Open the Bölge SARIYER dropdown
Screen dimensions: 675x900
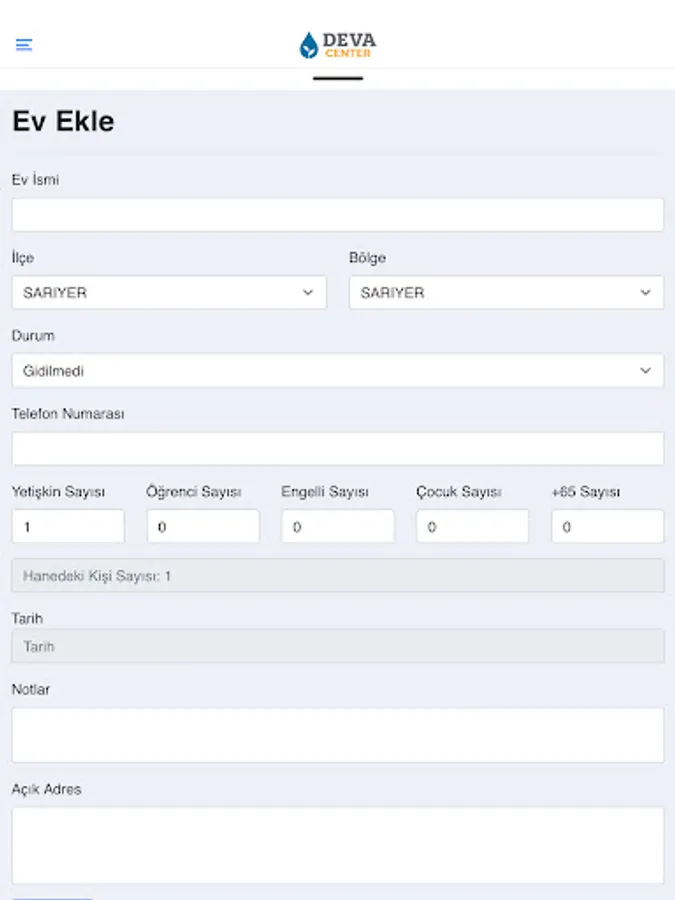[507, 293]
